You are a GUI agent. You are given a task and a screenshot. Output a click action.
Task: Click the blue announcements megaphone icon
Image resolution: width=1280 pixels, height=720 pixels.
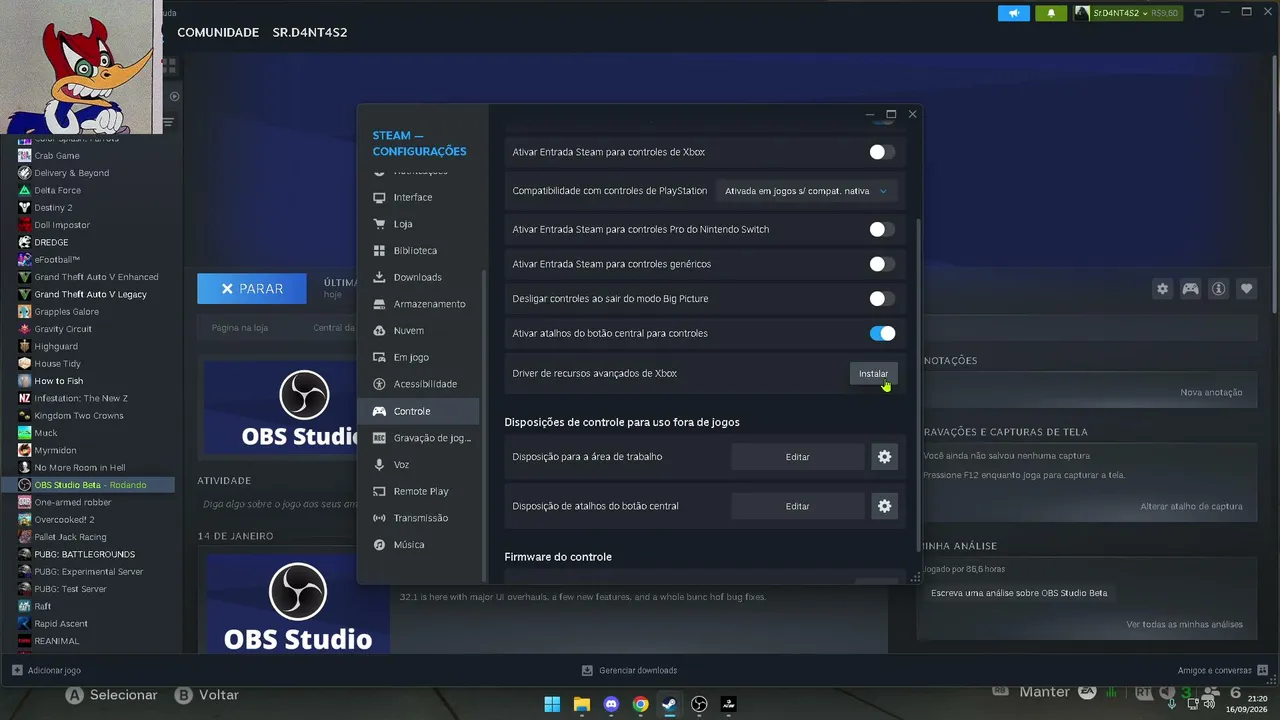[1014, 13]
